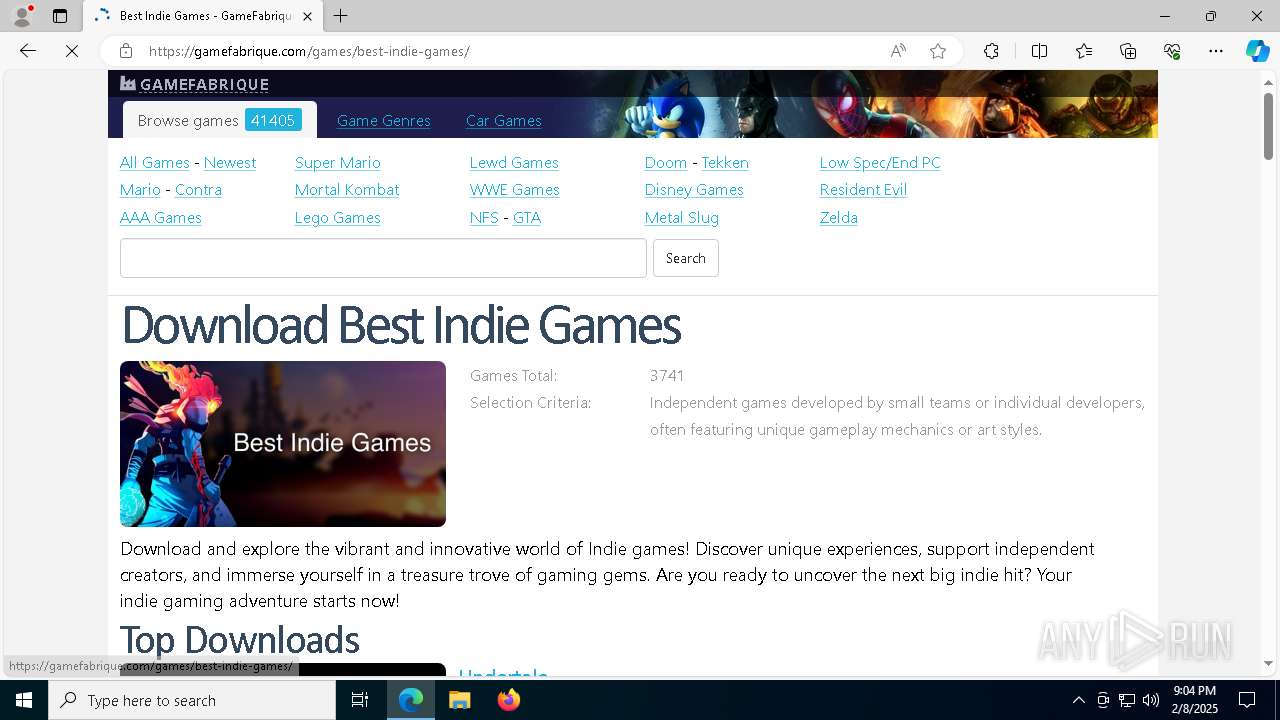Screen dimensions: 1280x720
Task: Open File Explorer taskbar icon
Action: [x=460, y=700]
